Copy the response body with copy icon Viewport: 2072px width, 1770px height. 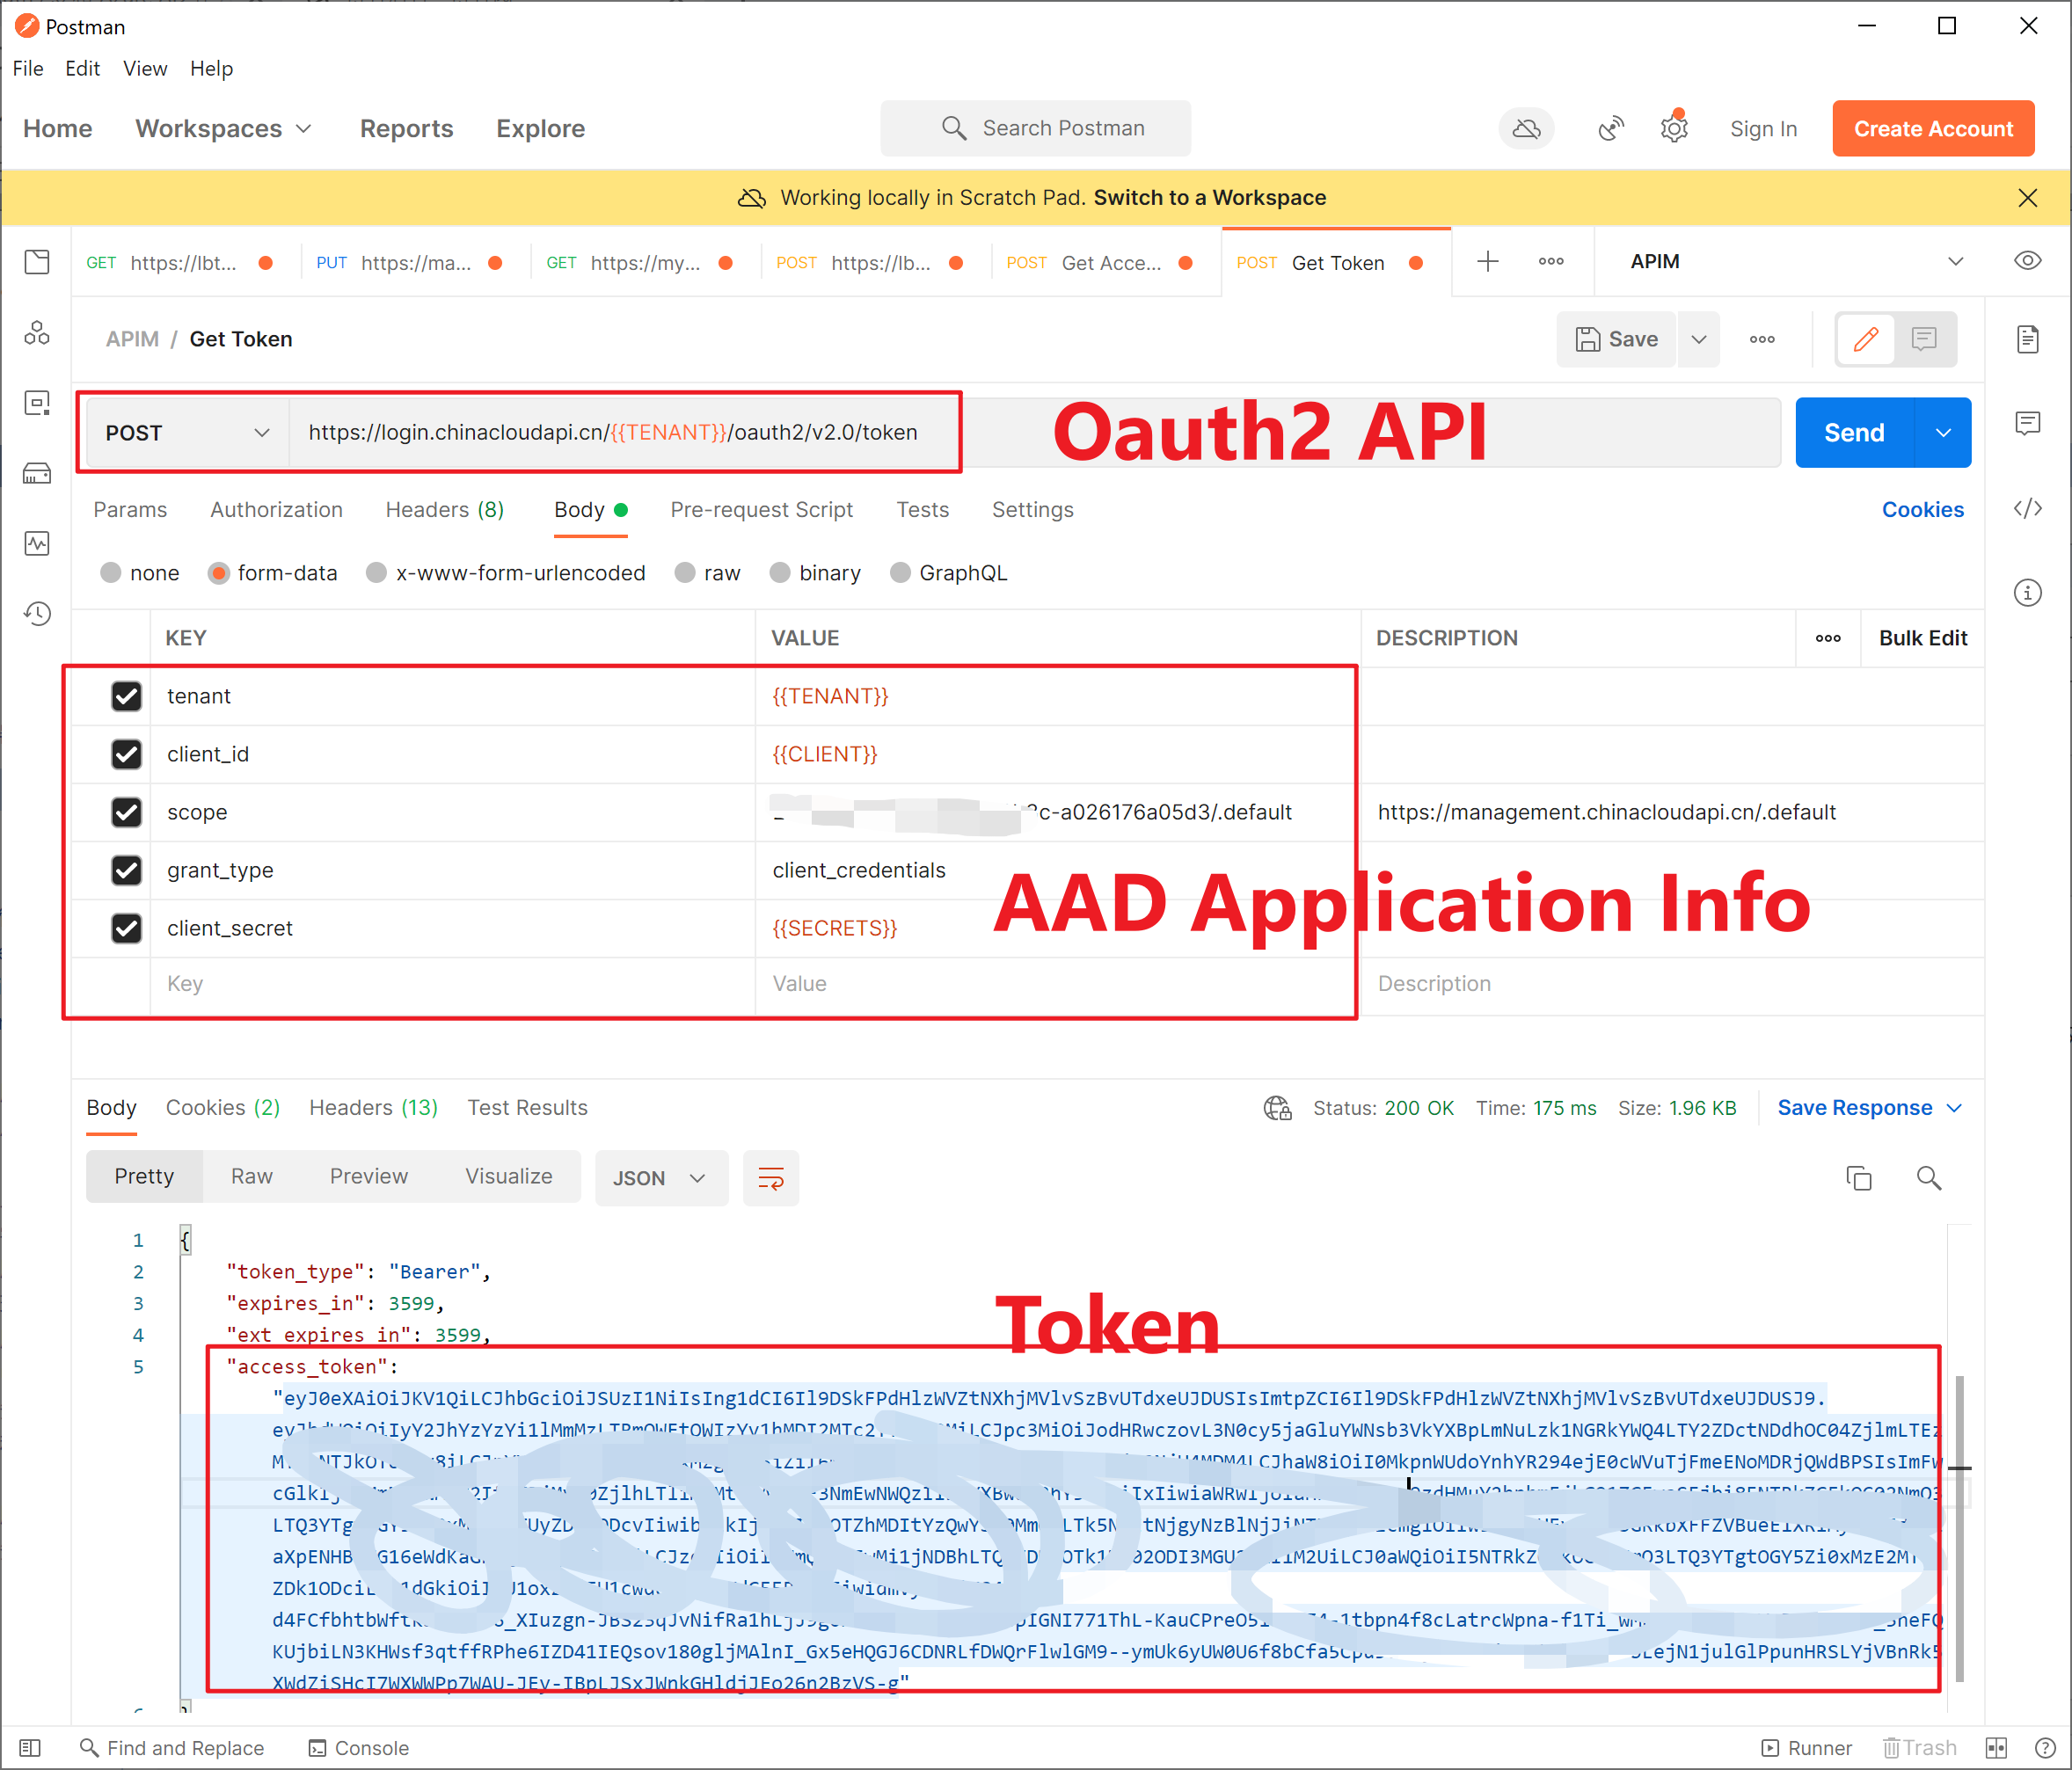pyautogui.click(x=1858, y=1178)
